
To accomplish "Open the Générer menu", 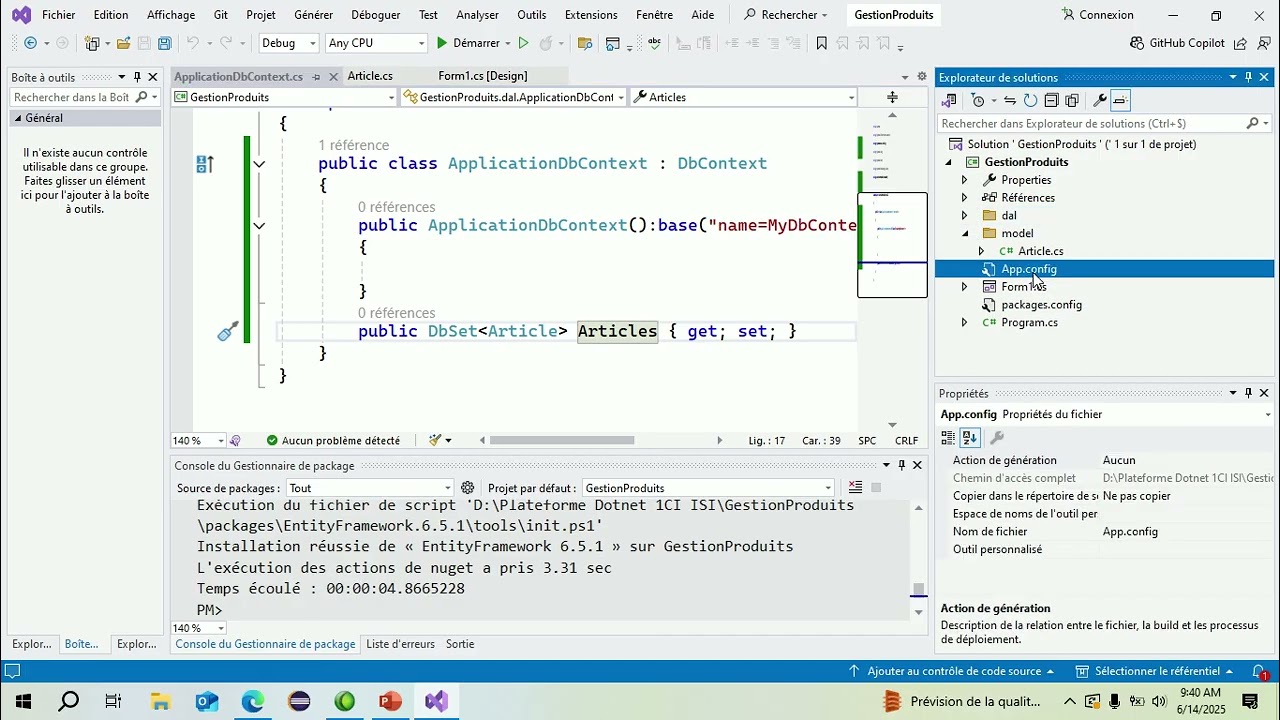I will click(314, 15).
